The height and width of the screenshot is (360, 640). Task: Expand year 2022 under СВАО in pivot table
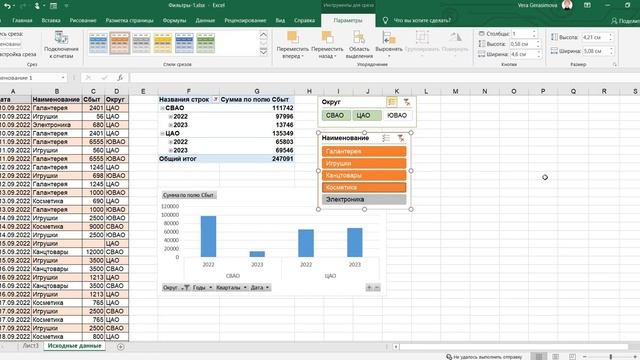tap(171, 117)
